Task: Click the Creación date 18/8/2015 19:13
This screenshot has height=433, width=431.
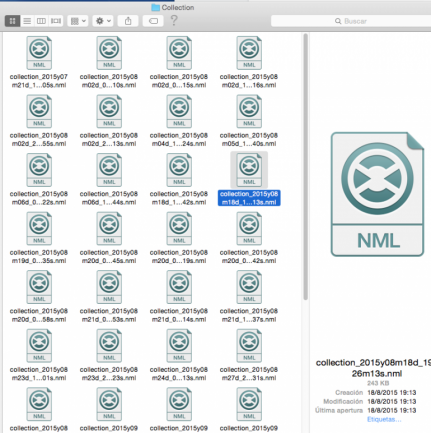Action: [392, 393]
